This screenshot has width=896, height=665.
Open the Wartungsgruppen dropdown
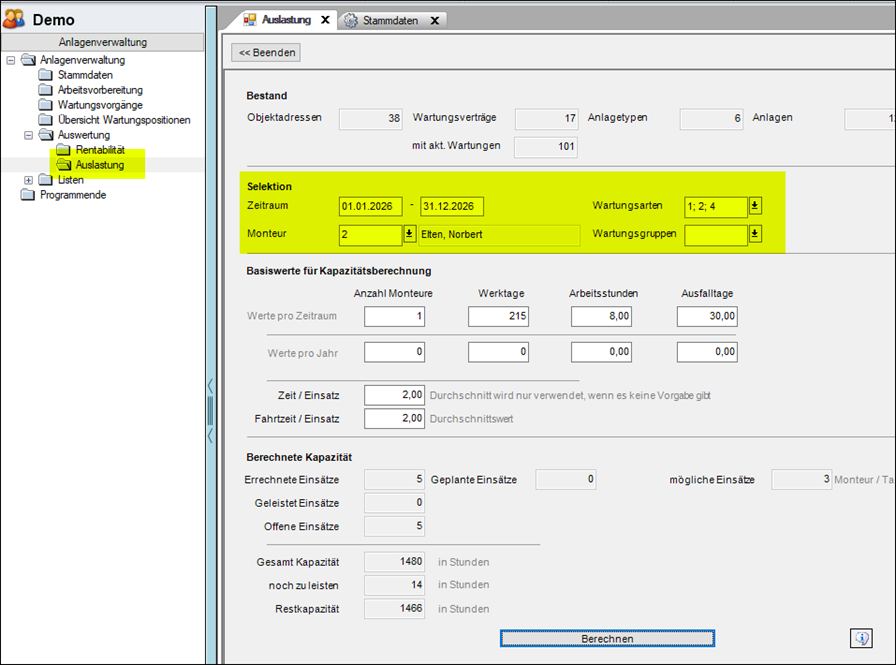pos(755,235)
